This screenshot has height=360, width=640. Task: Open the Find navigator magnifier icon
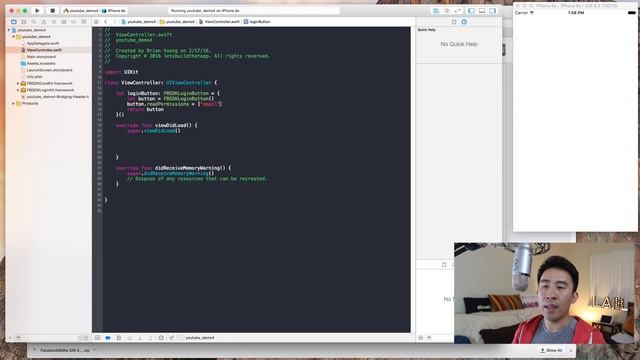[x=33, y=22]
